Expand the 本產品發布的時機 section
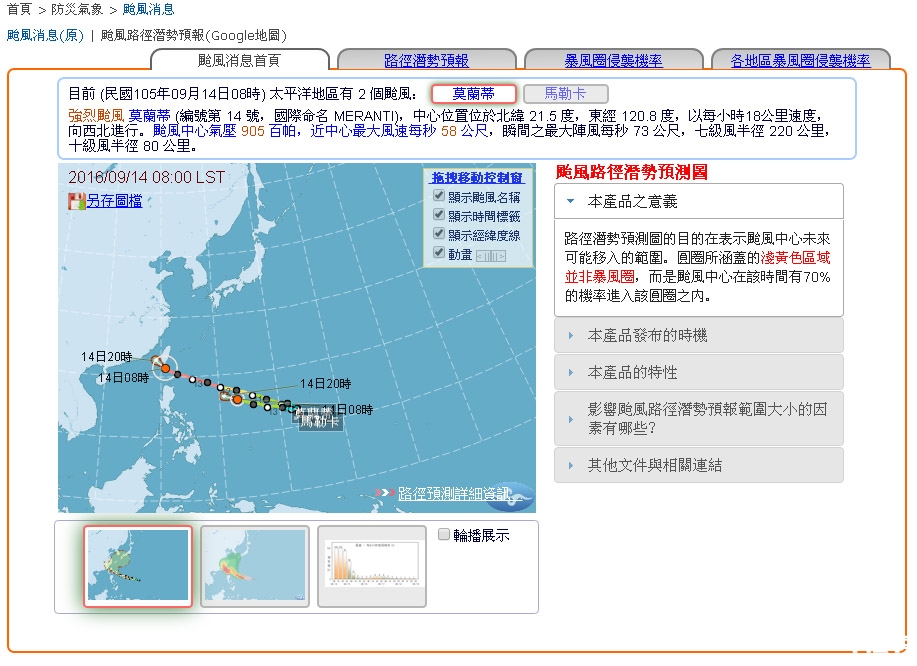 coord(698,336)
